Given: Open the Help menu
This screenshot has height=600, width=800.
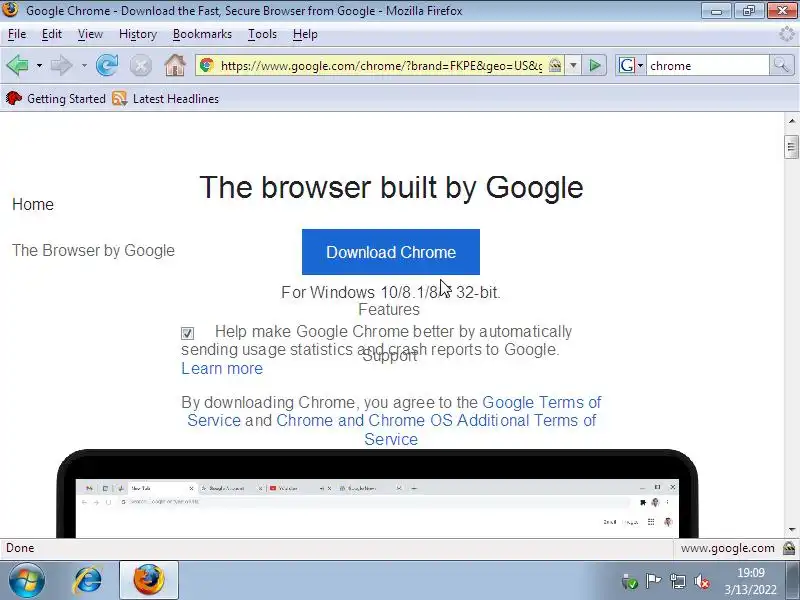Looking at the screenshot, I should click(x=305, y=34).
